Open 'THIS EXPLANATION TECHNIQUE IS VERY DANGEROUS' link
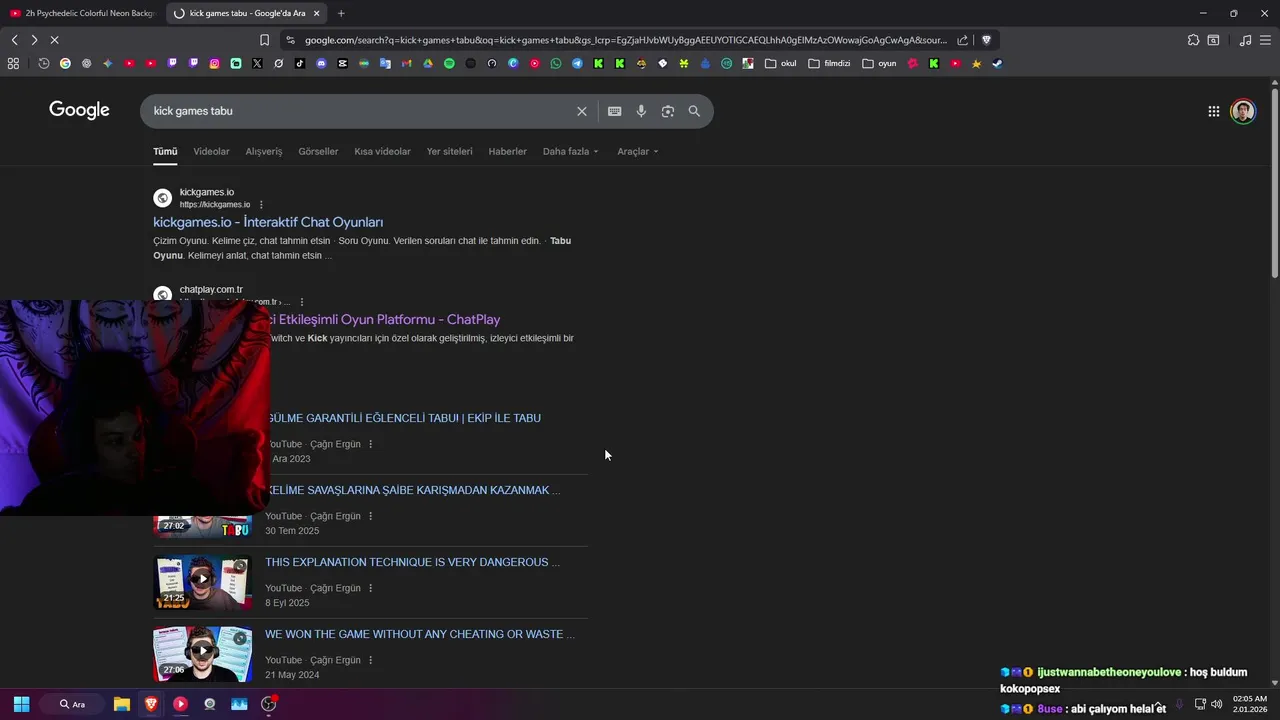This screenshot has width=1280, height=720. click(412, 562)
